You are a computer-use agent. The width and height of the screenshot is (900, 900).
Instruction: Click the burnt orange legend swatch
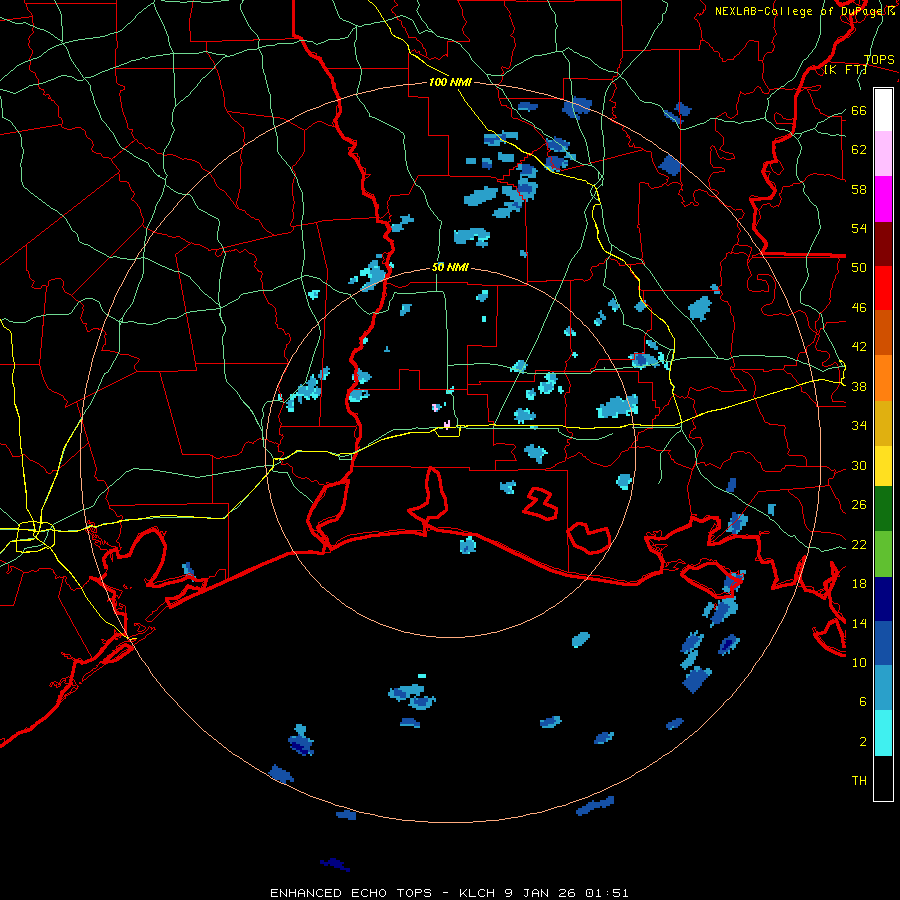point(883,332)
